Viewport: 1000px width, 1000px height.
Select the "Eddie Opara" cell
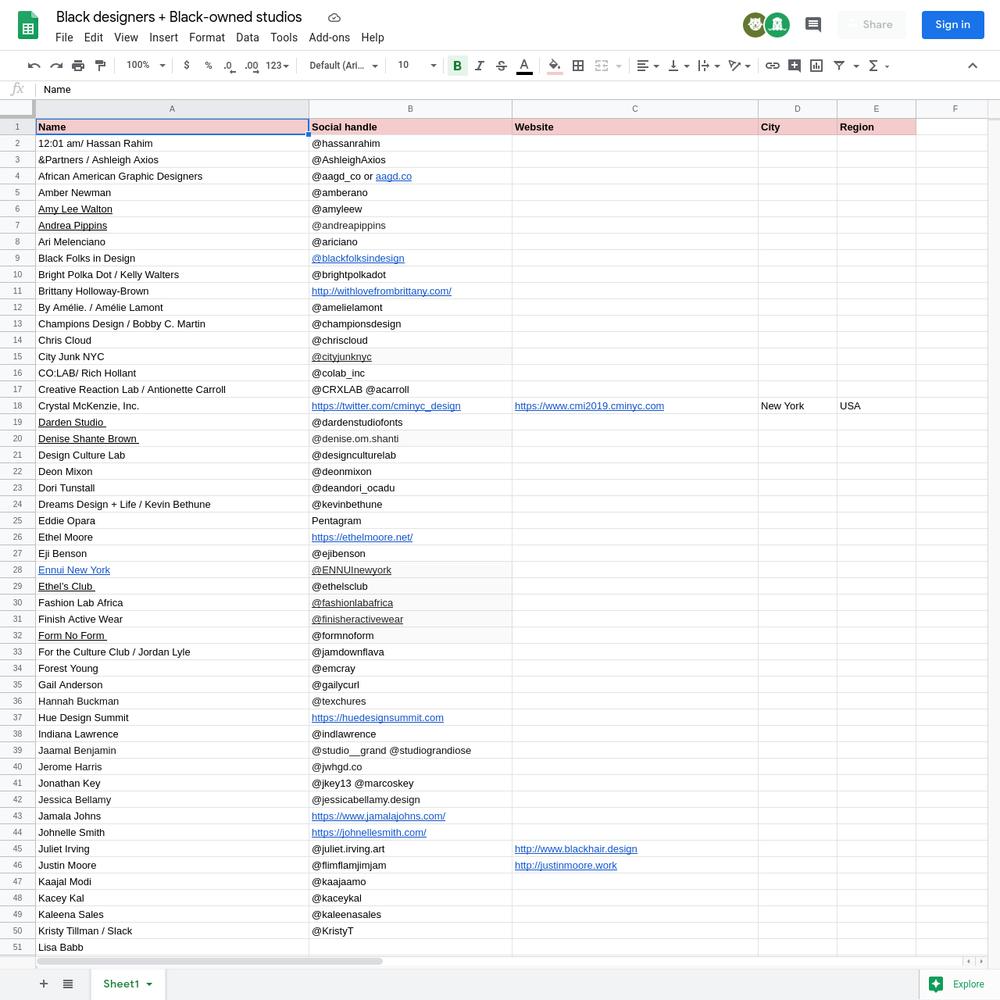coord(172,520)
